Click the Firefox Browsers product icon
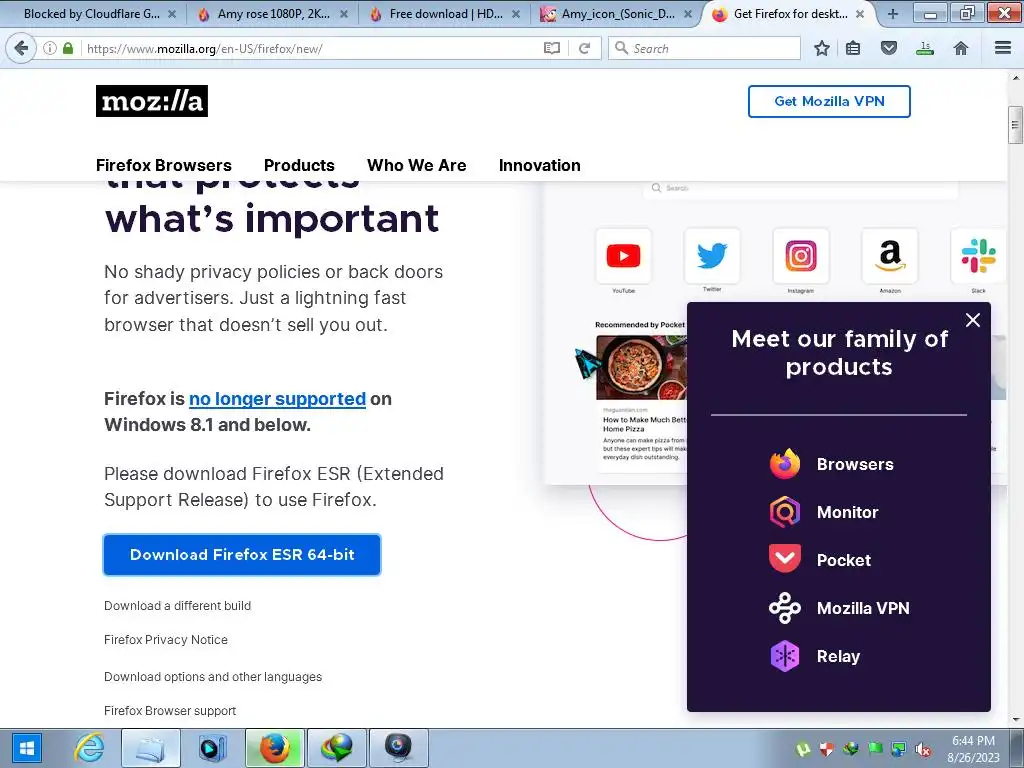The height and width of the screenshot is (768, 1024). click(785, 464)
